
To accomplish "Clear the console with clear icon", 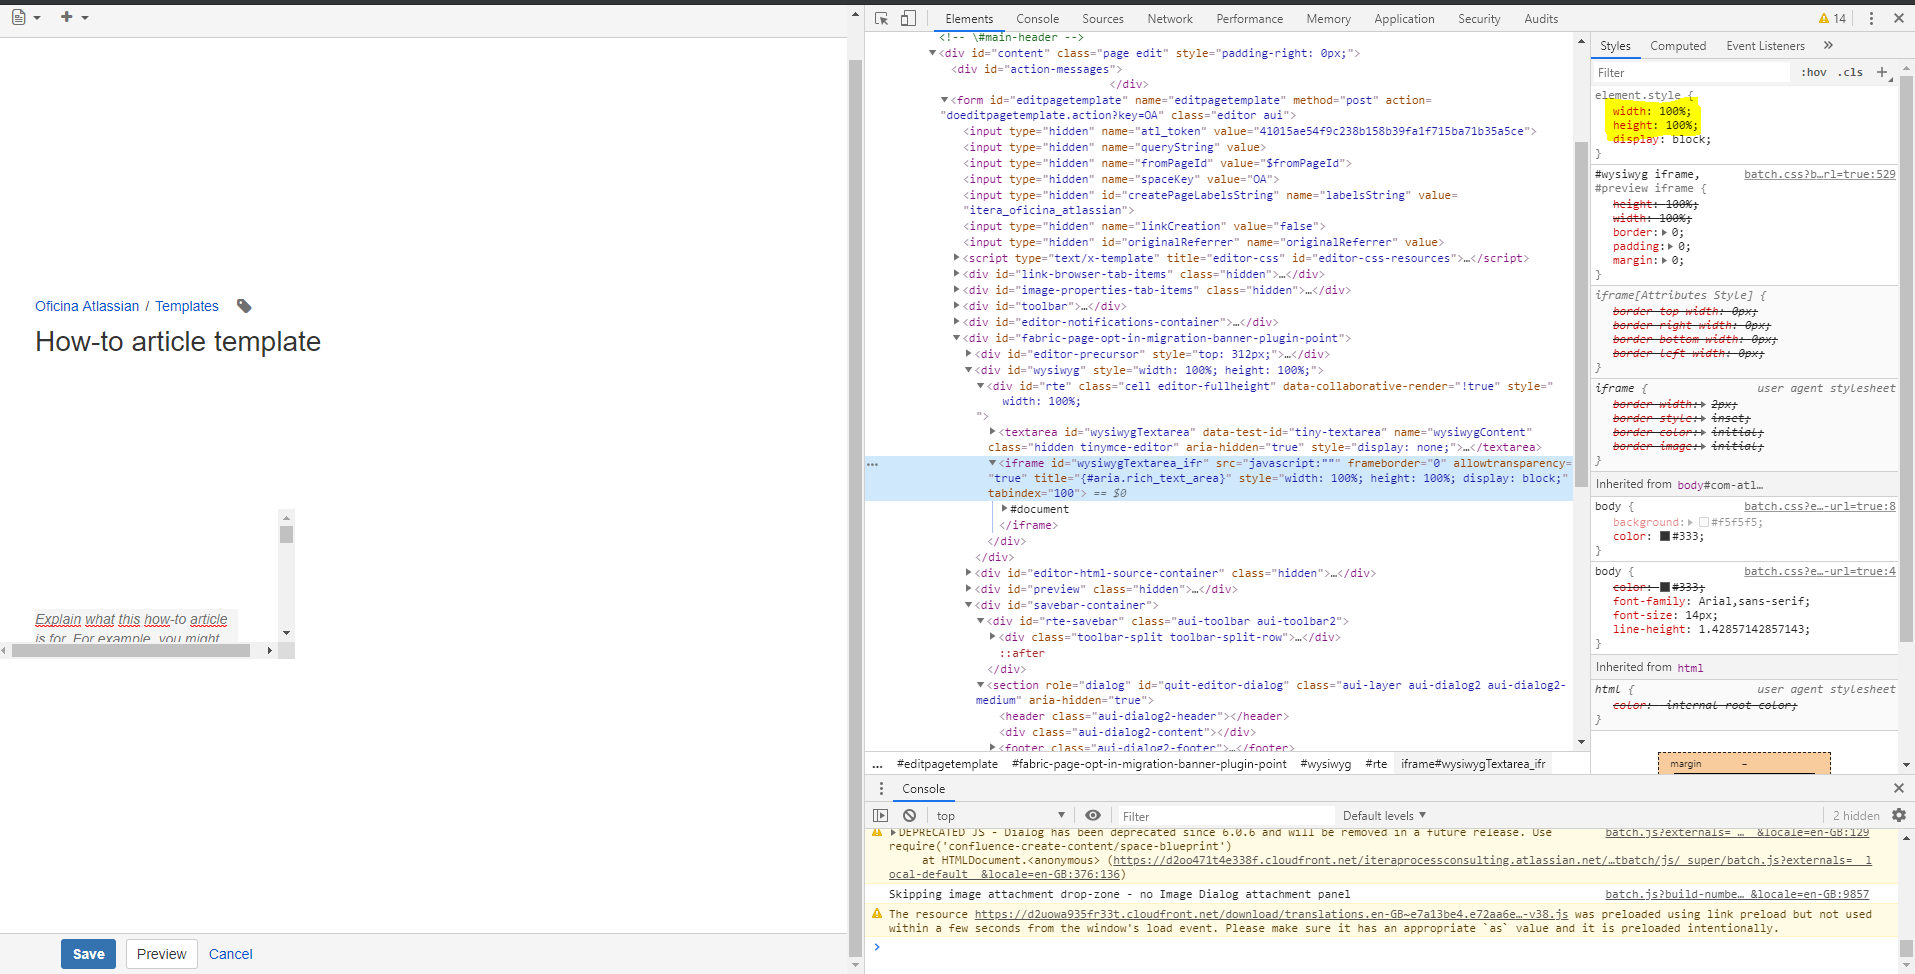I will 909,816.
